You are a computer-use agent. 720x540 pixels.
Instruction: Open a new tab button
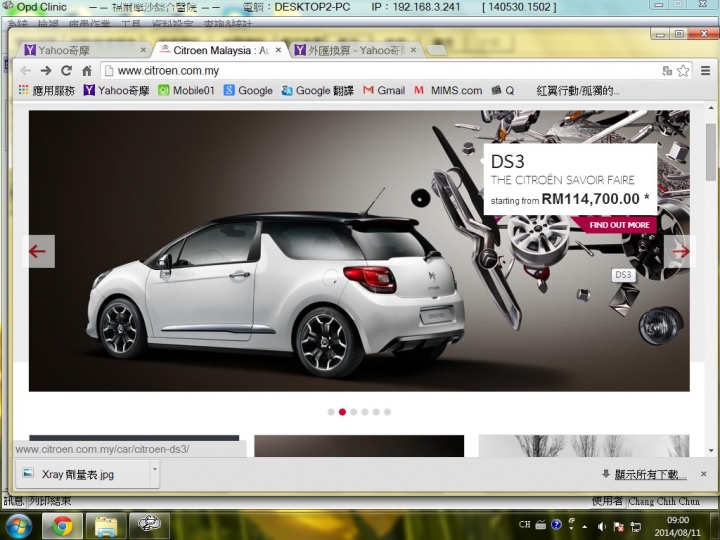(437, 50)
